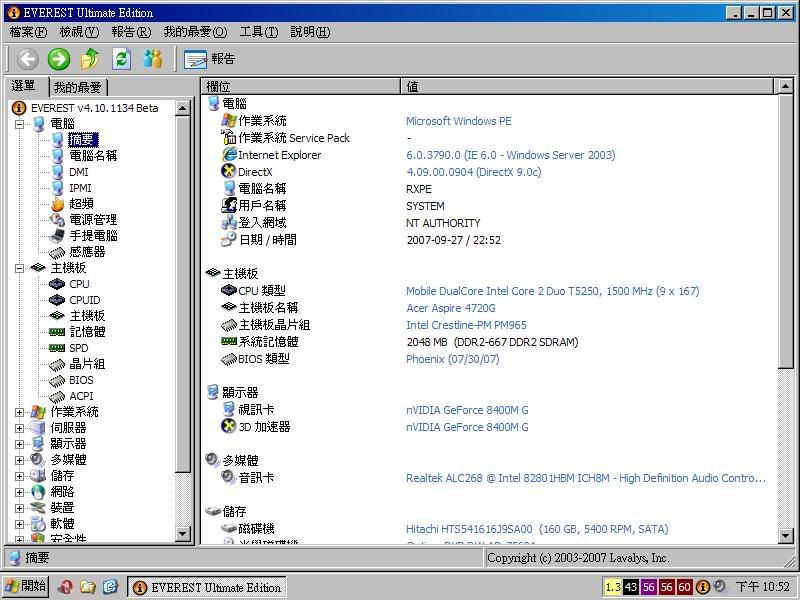Select the CPUID tree item
The height and width of the screenshot is (600, 800).
[85, 300]
